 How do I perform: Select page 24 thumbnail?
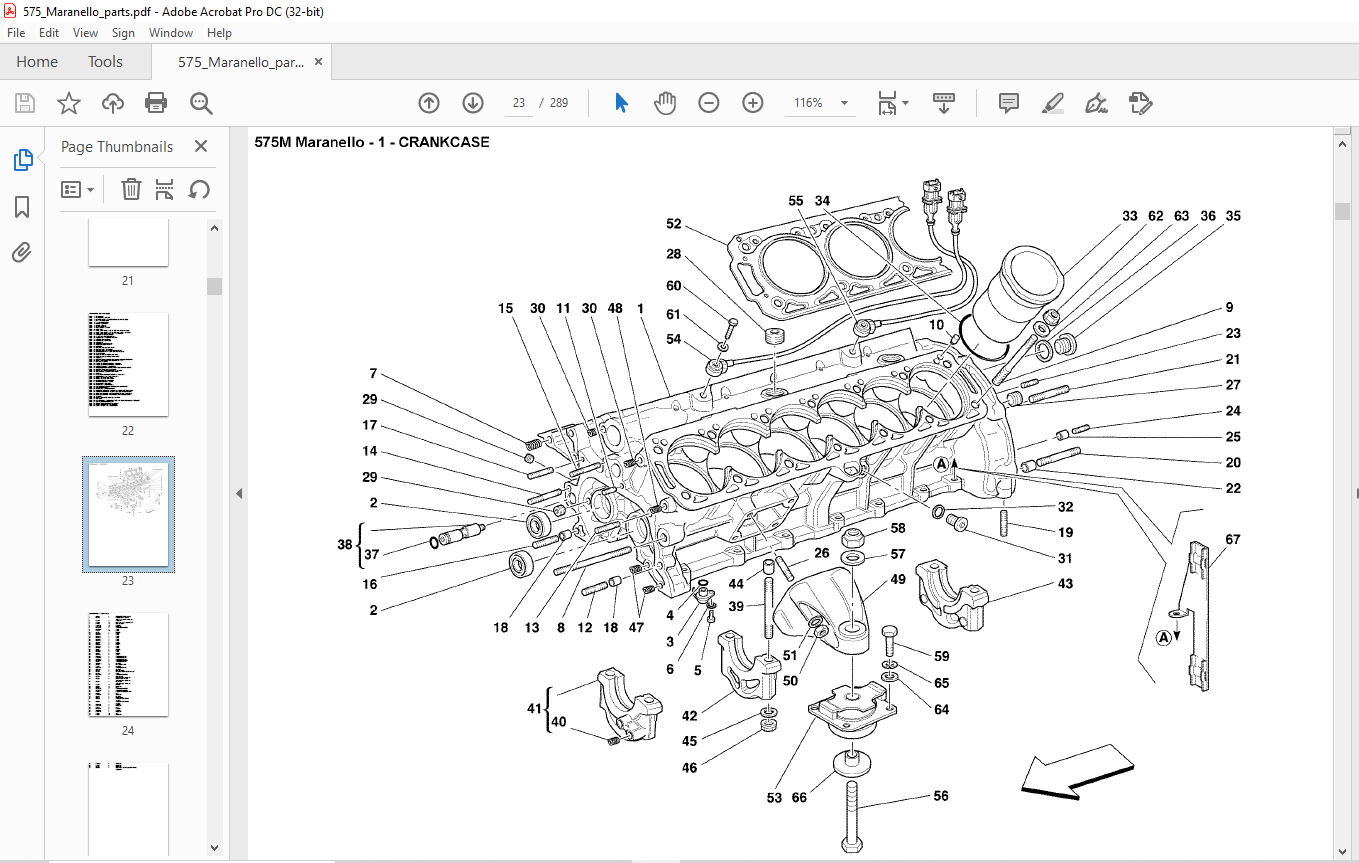point(128,664)
